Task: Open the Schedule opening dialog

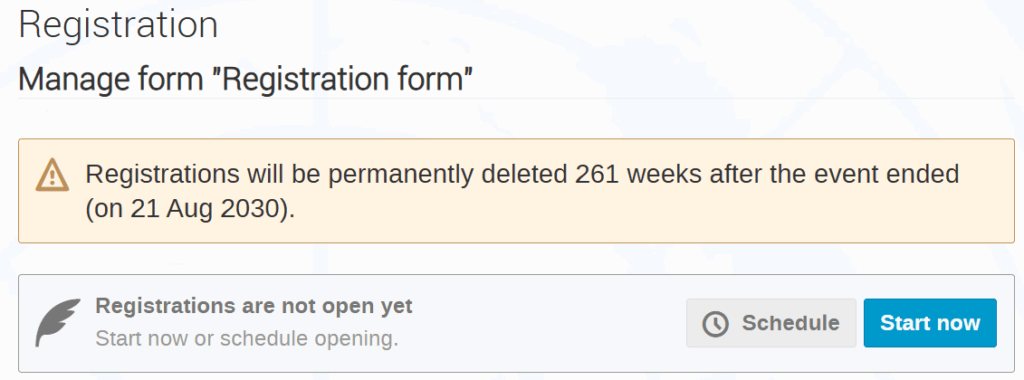Action: click(x=771, y=323)
